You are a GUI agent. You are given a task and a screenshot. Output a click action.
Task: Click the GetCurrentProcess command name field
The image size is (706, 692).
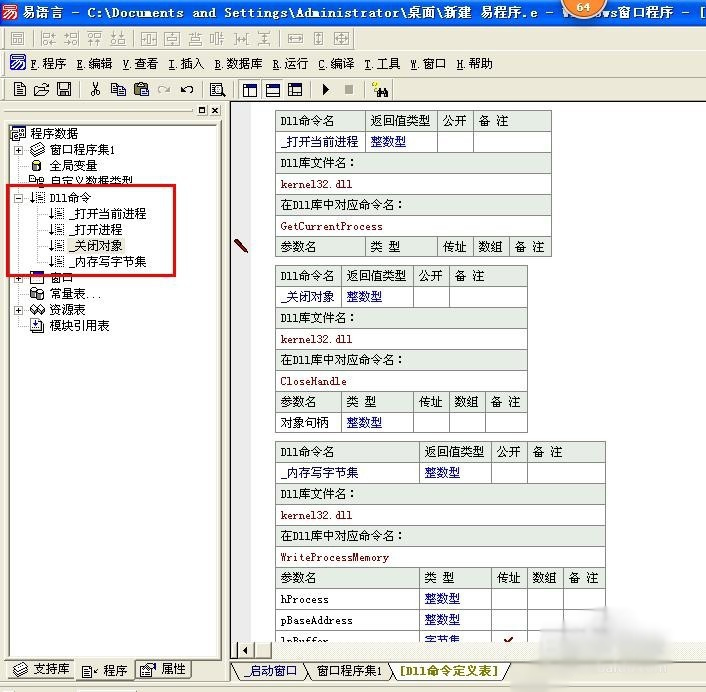click(x=413, y=226)
